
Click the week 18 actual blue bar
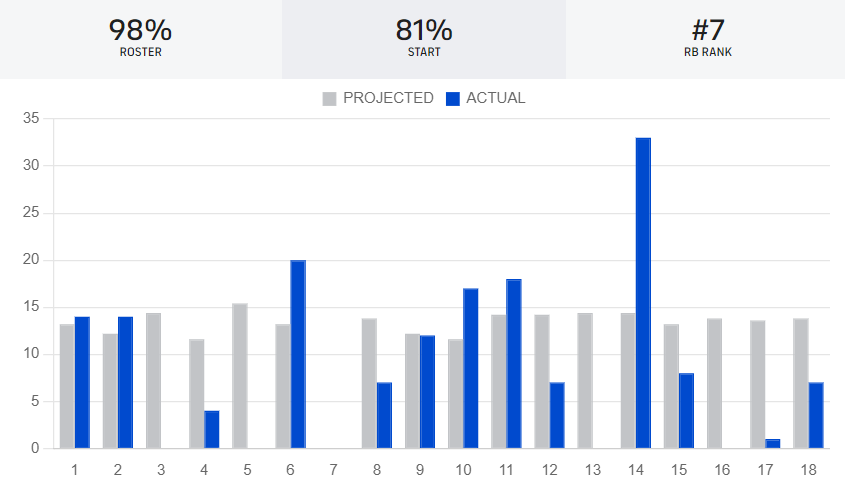tap(816, 415)
